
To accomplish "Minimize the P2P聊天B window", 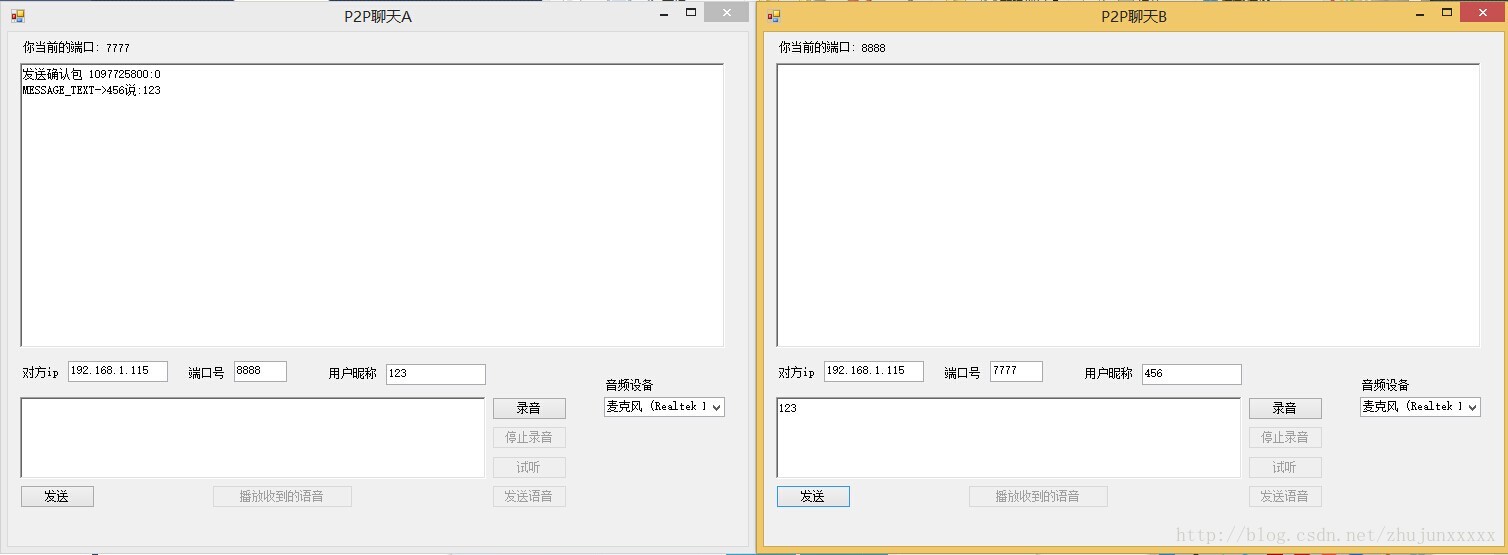I will (1420, 14).
